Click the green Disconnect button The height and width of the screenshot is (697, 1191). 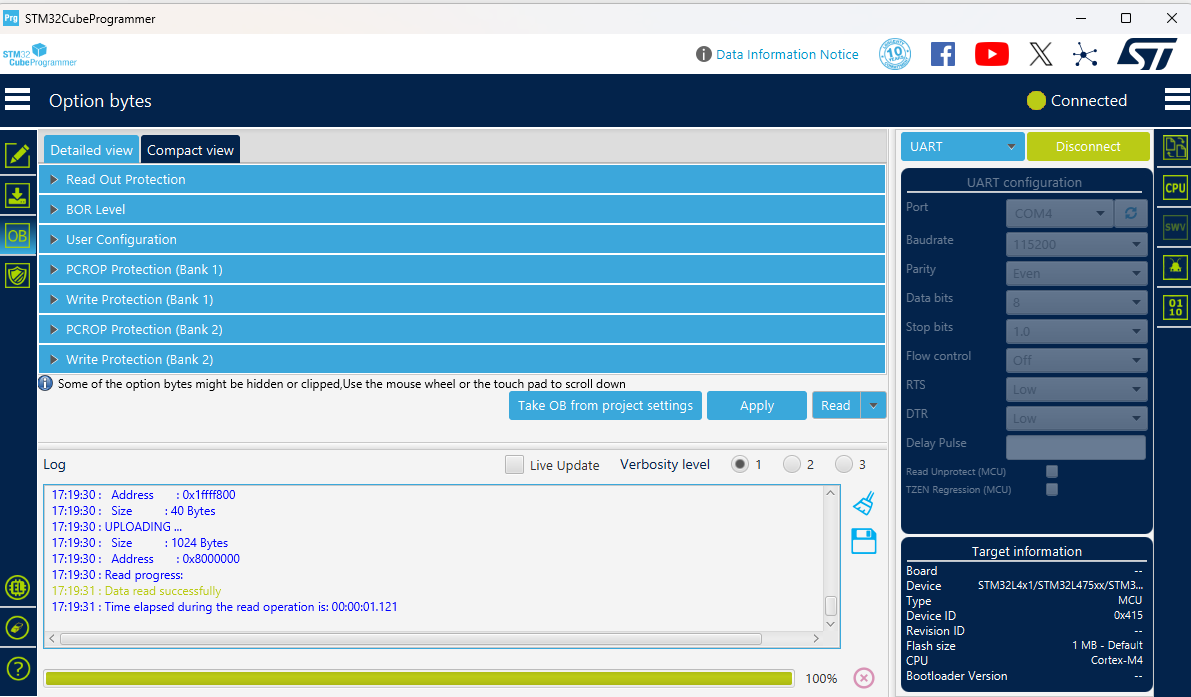click(x=1088, y=147)
